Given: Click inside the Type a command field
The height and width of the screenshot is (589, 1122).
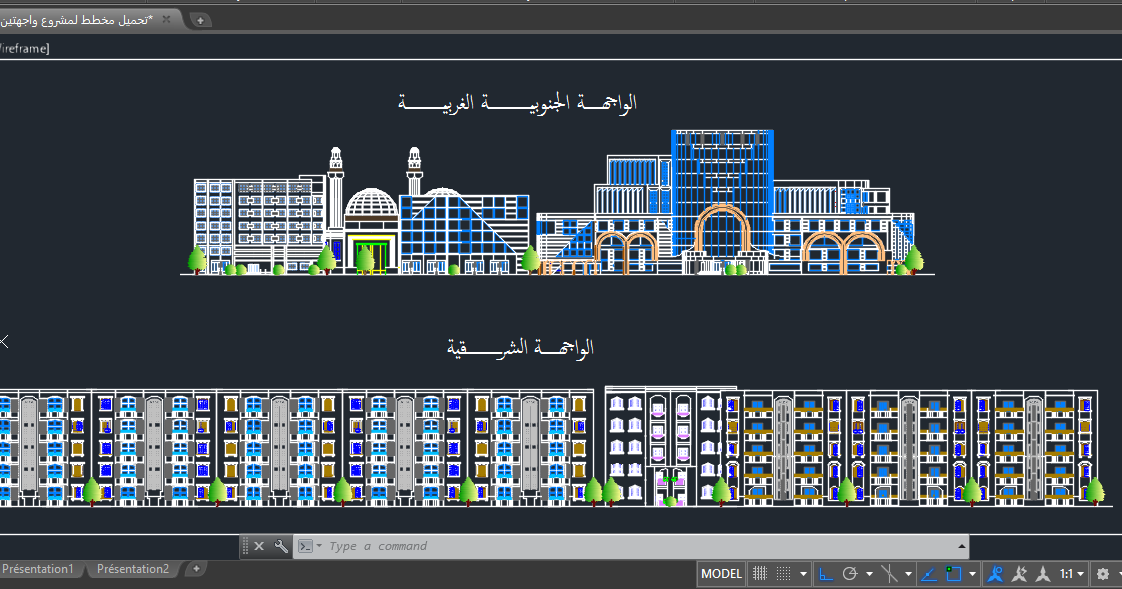Looking at the screenshot, I should 420,547.
